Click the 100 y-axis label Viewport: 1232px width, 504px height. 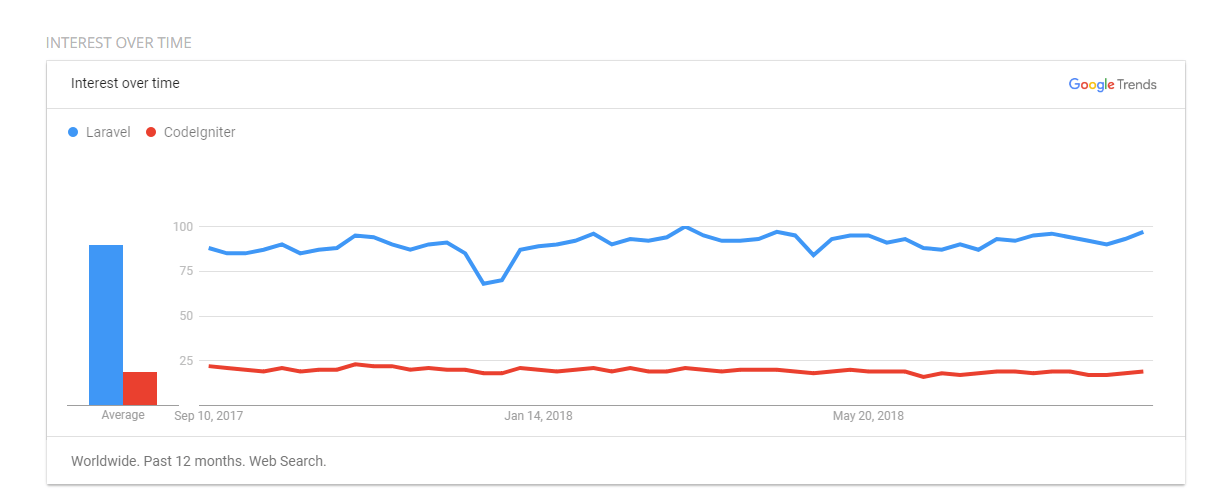coord(181,227)
